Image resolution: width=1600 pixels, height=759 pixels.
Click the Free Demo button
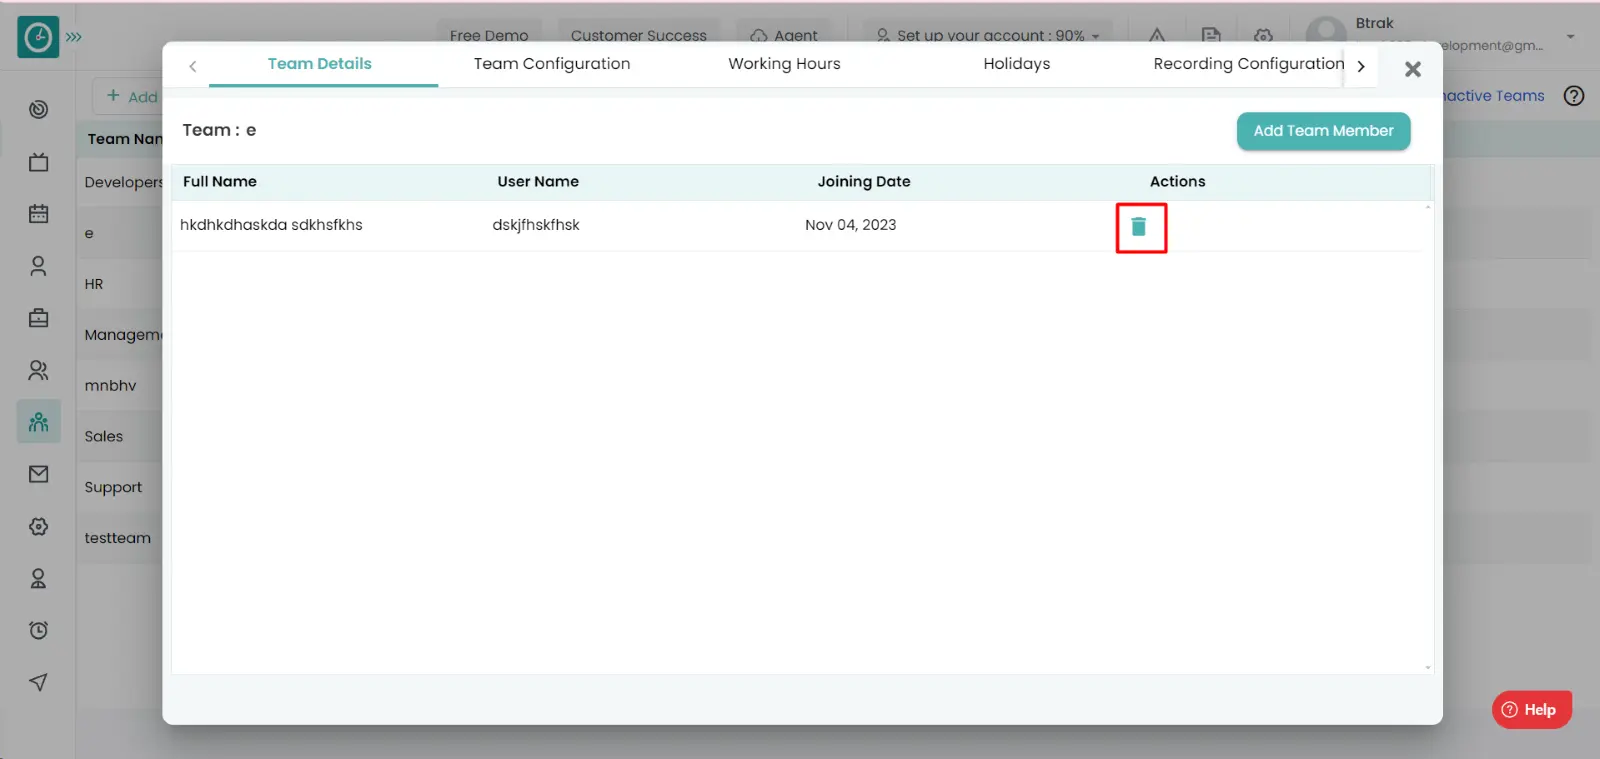489,35
